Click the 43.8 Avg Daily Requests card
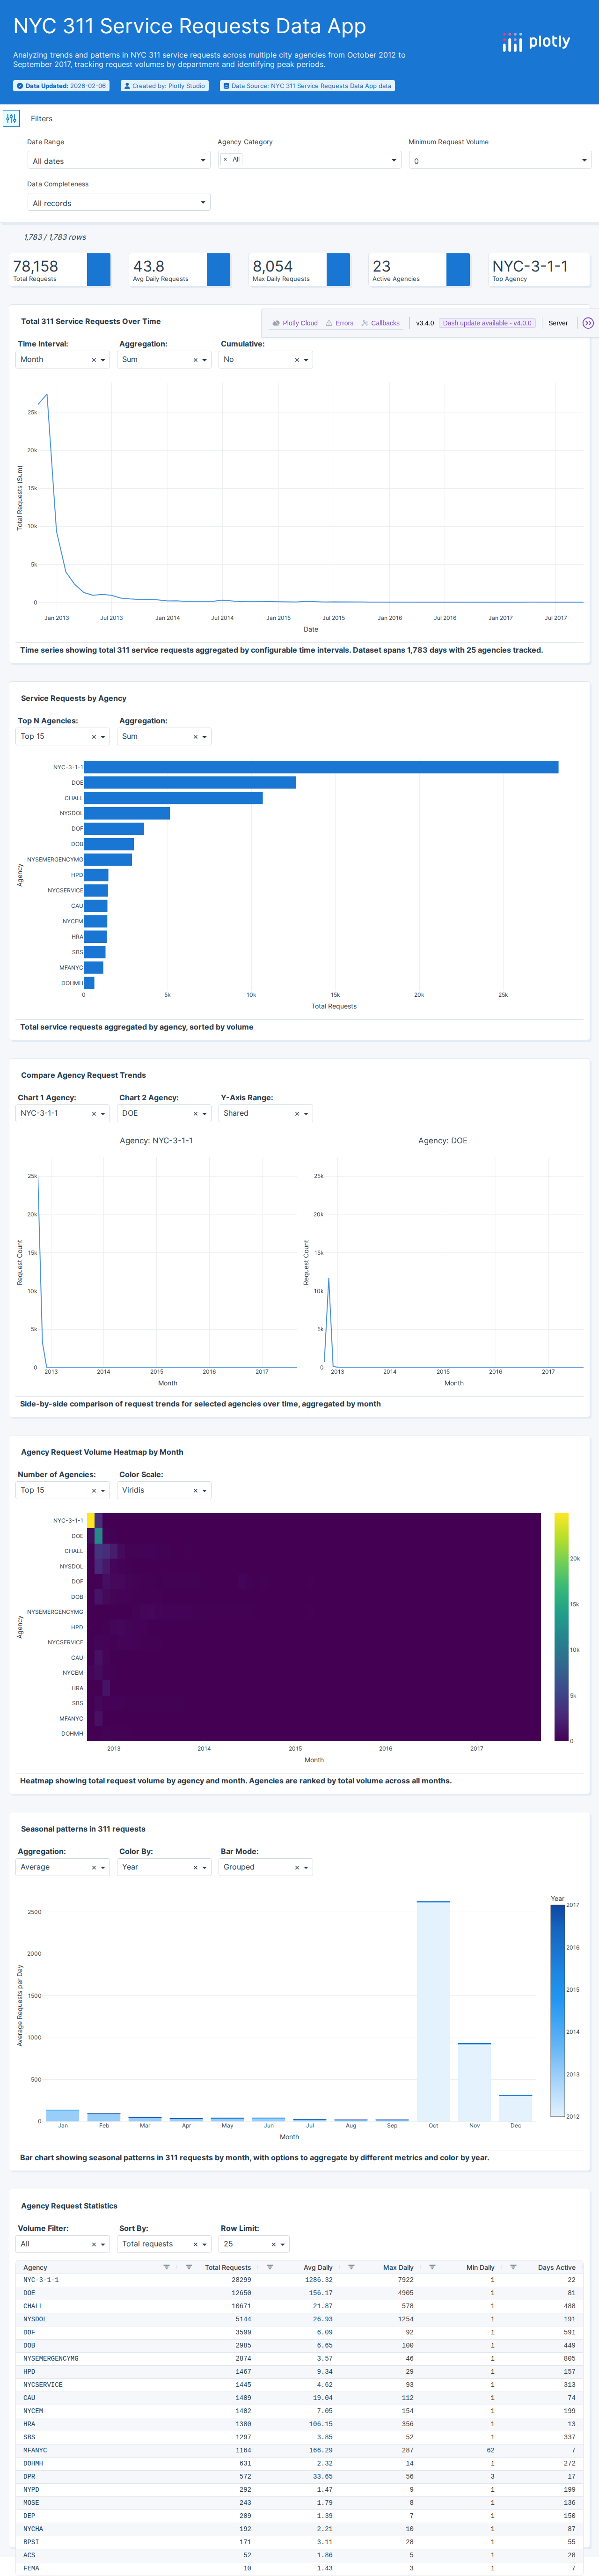This screenshot has height=2576, width=599. pos(180,270)
